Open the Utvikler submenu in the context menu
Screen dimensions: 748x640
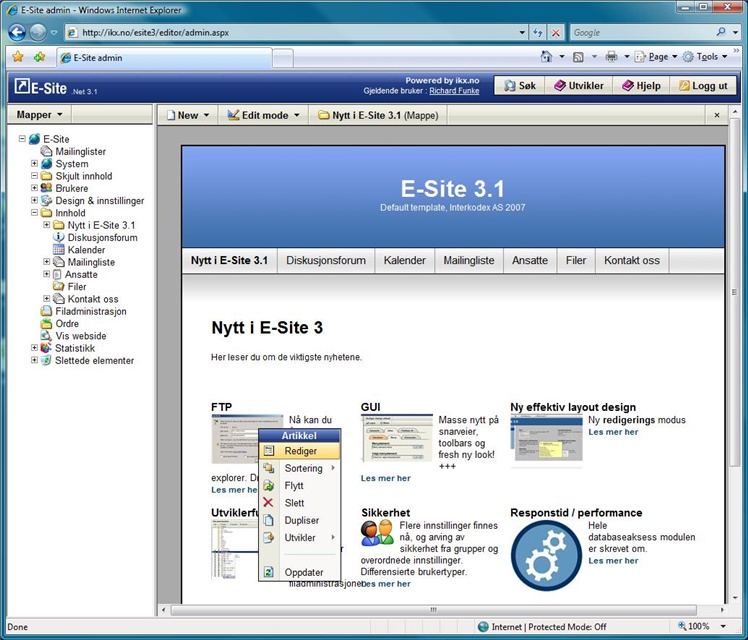click(300, 537)
